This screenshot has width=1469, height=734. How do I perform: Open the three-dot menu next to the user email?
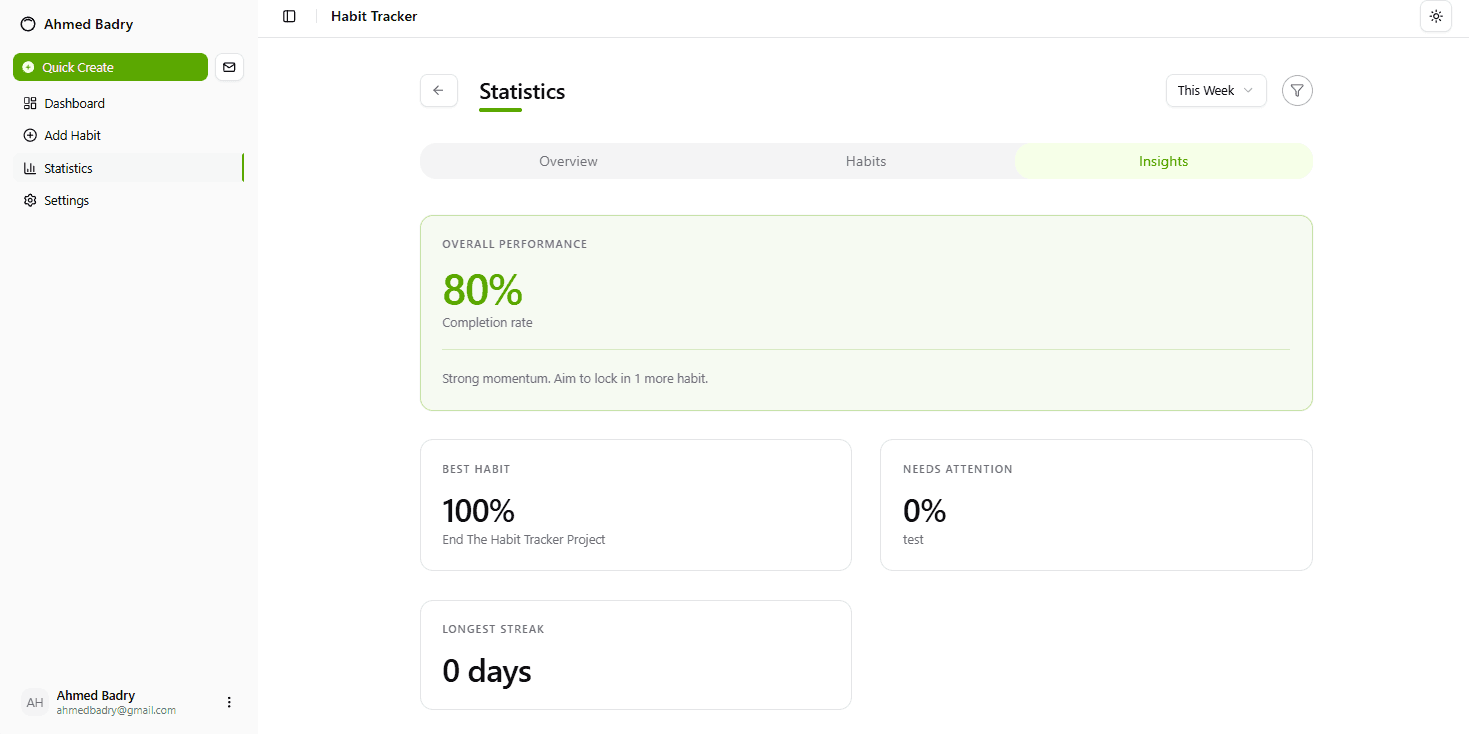[x=229, y=702]
